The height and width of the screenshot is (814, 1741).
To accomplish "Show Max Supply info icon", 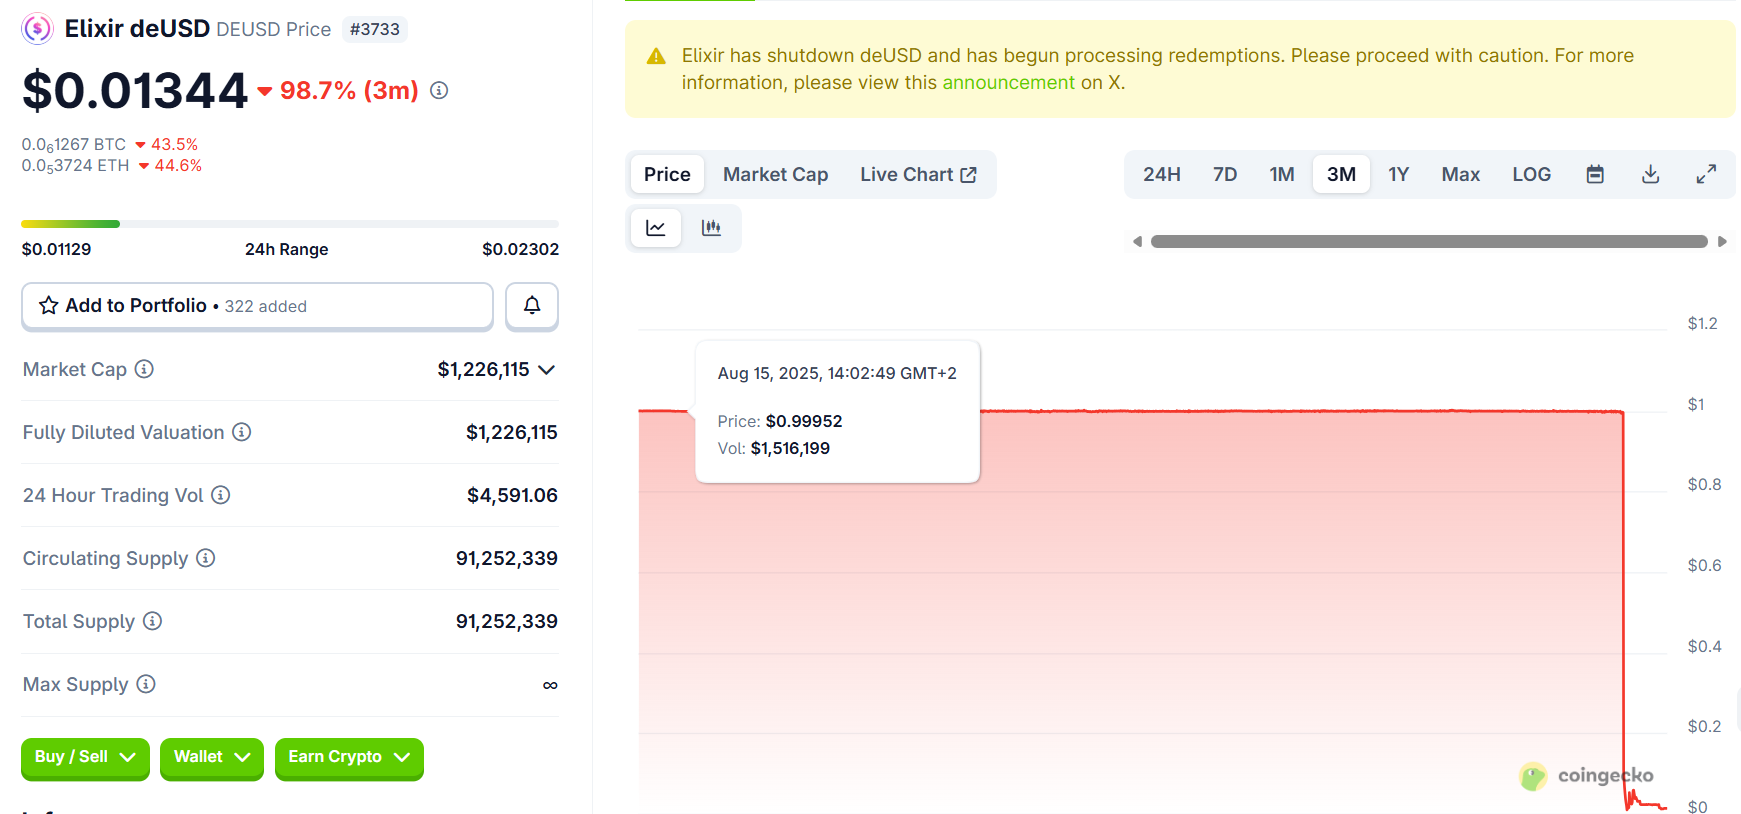I will pyautogui.click(x=146, y=684).
